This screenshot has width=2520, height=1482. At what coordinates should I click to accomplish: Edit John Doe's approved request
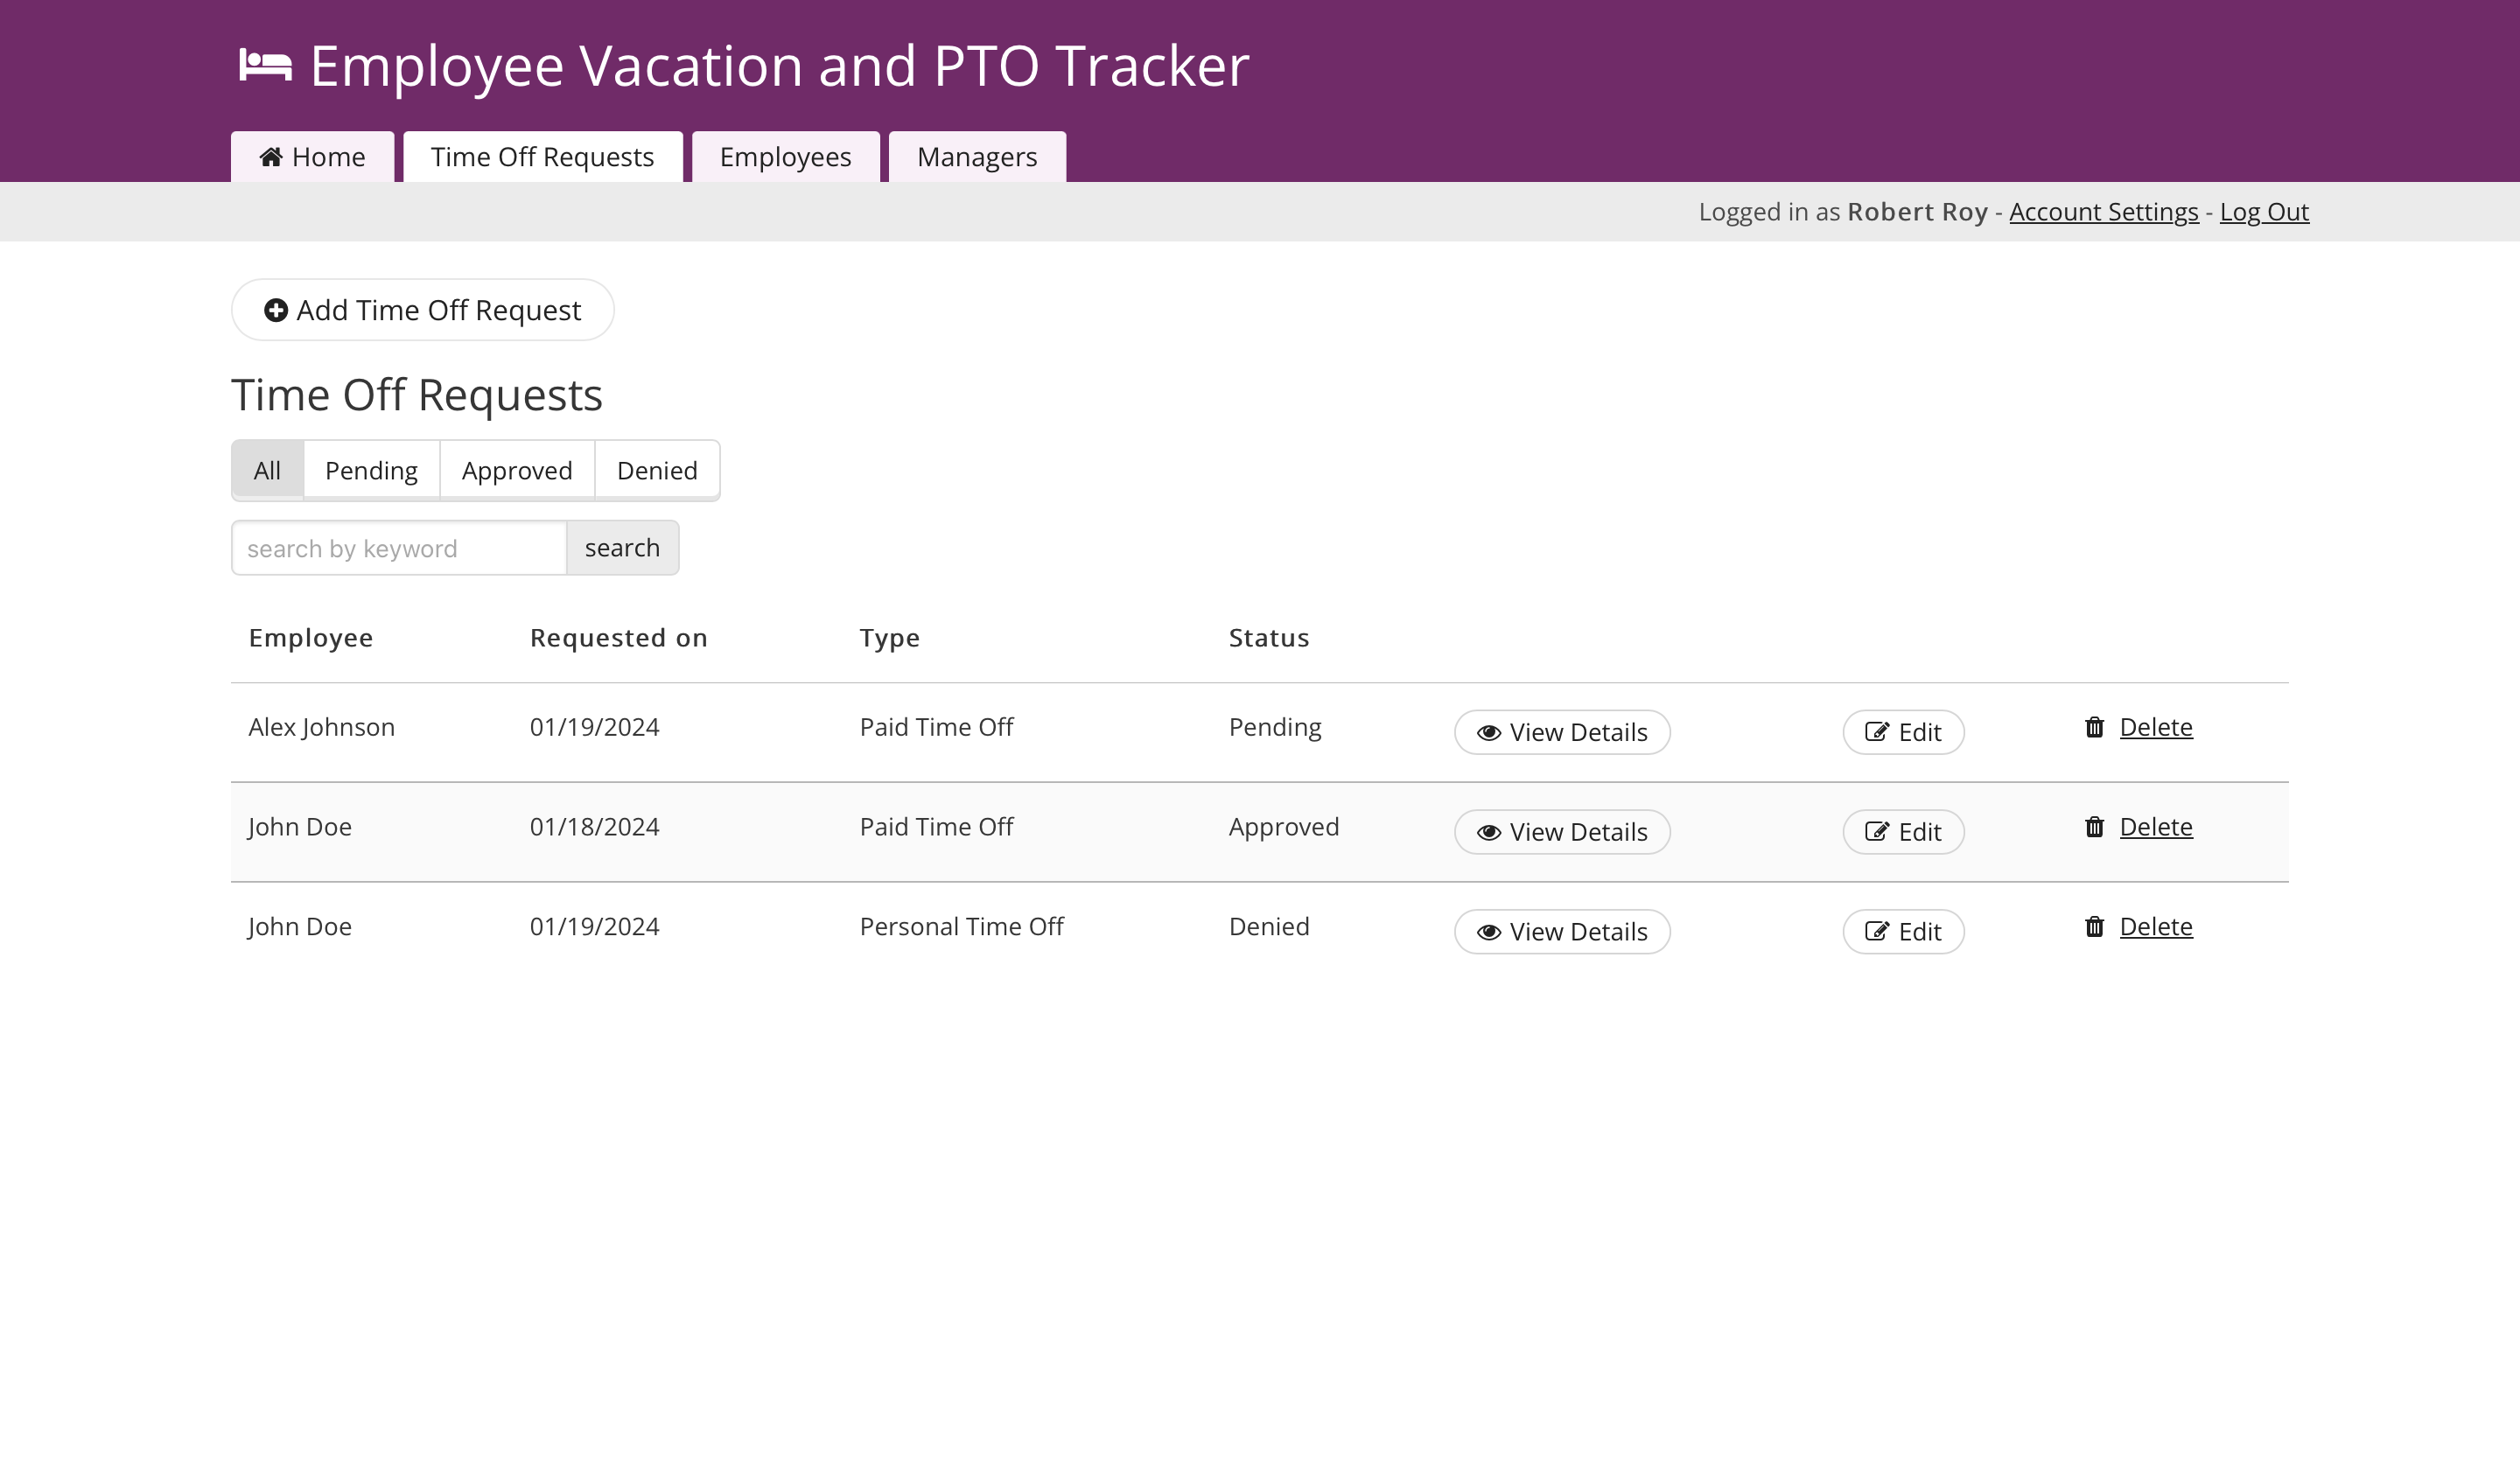click(x=1902, y=832)
